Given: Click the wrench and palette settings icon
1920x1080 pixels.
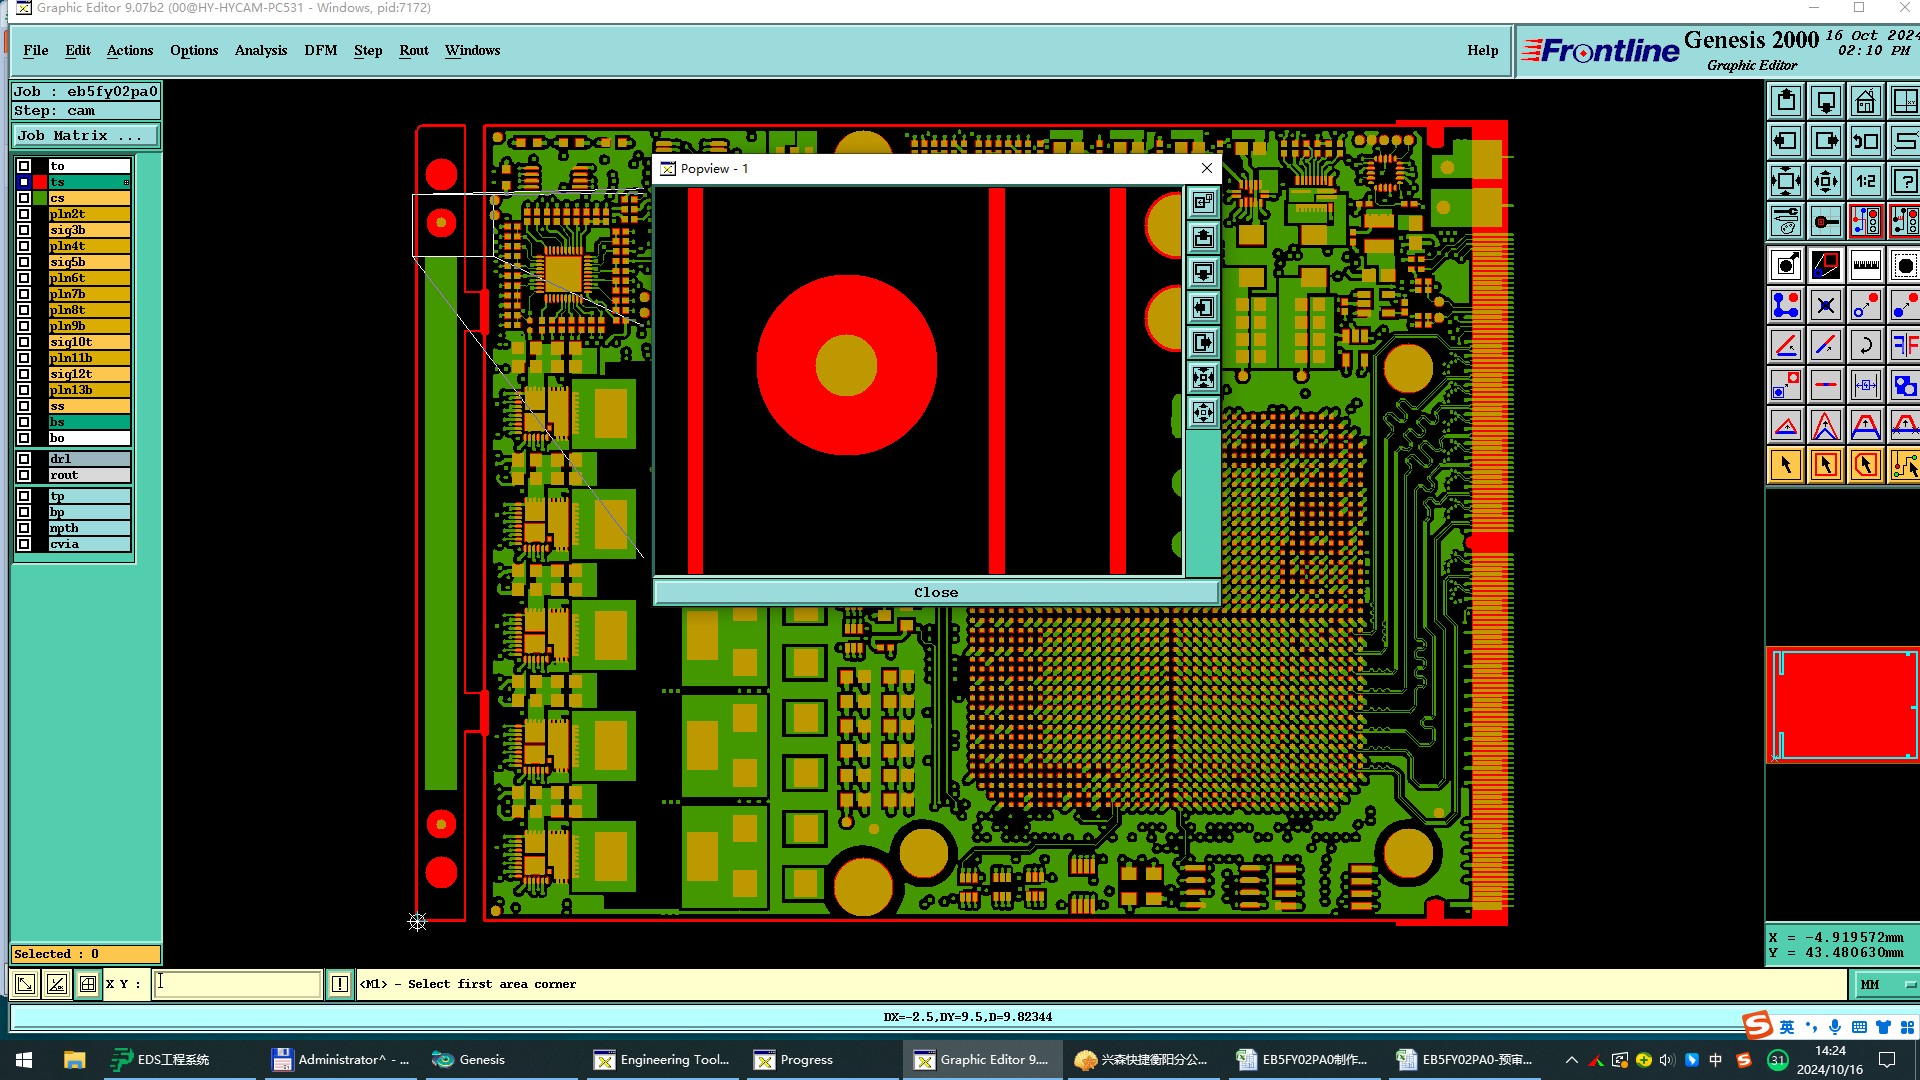Looking at the screenshot, I should (1786, 221).
